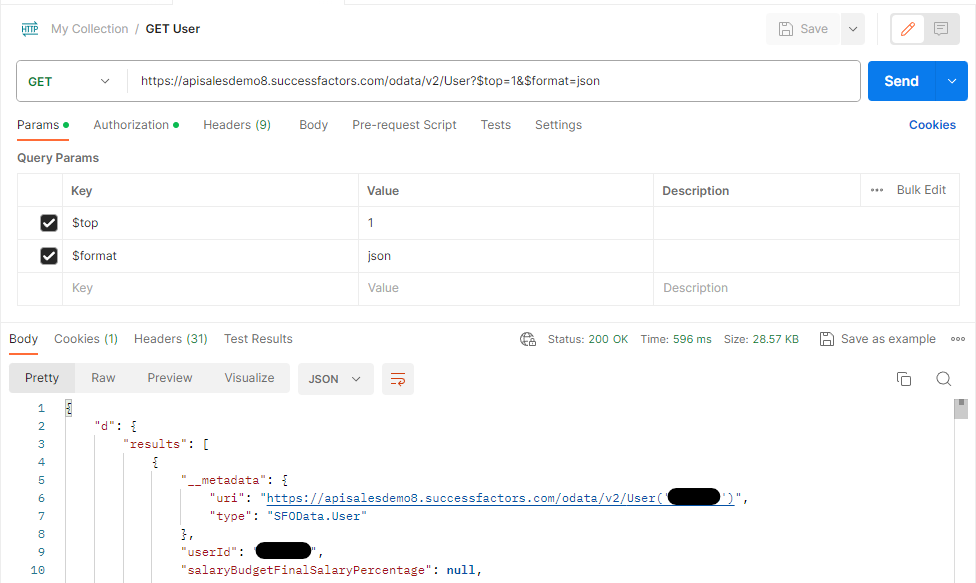Click the blue Send button
Viewport: 976px width, 583px height.
[x=900, y=81]
